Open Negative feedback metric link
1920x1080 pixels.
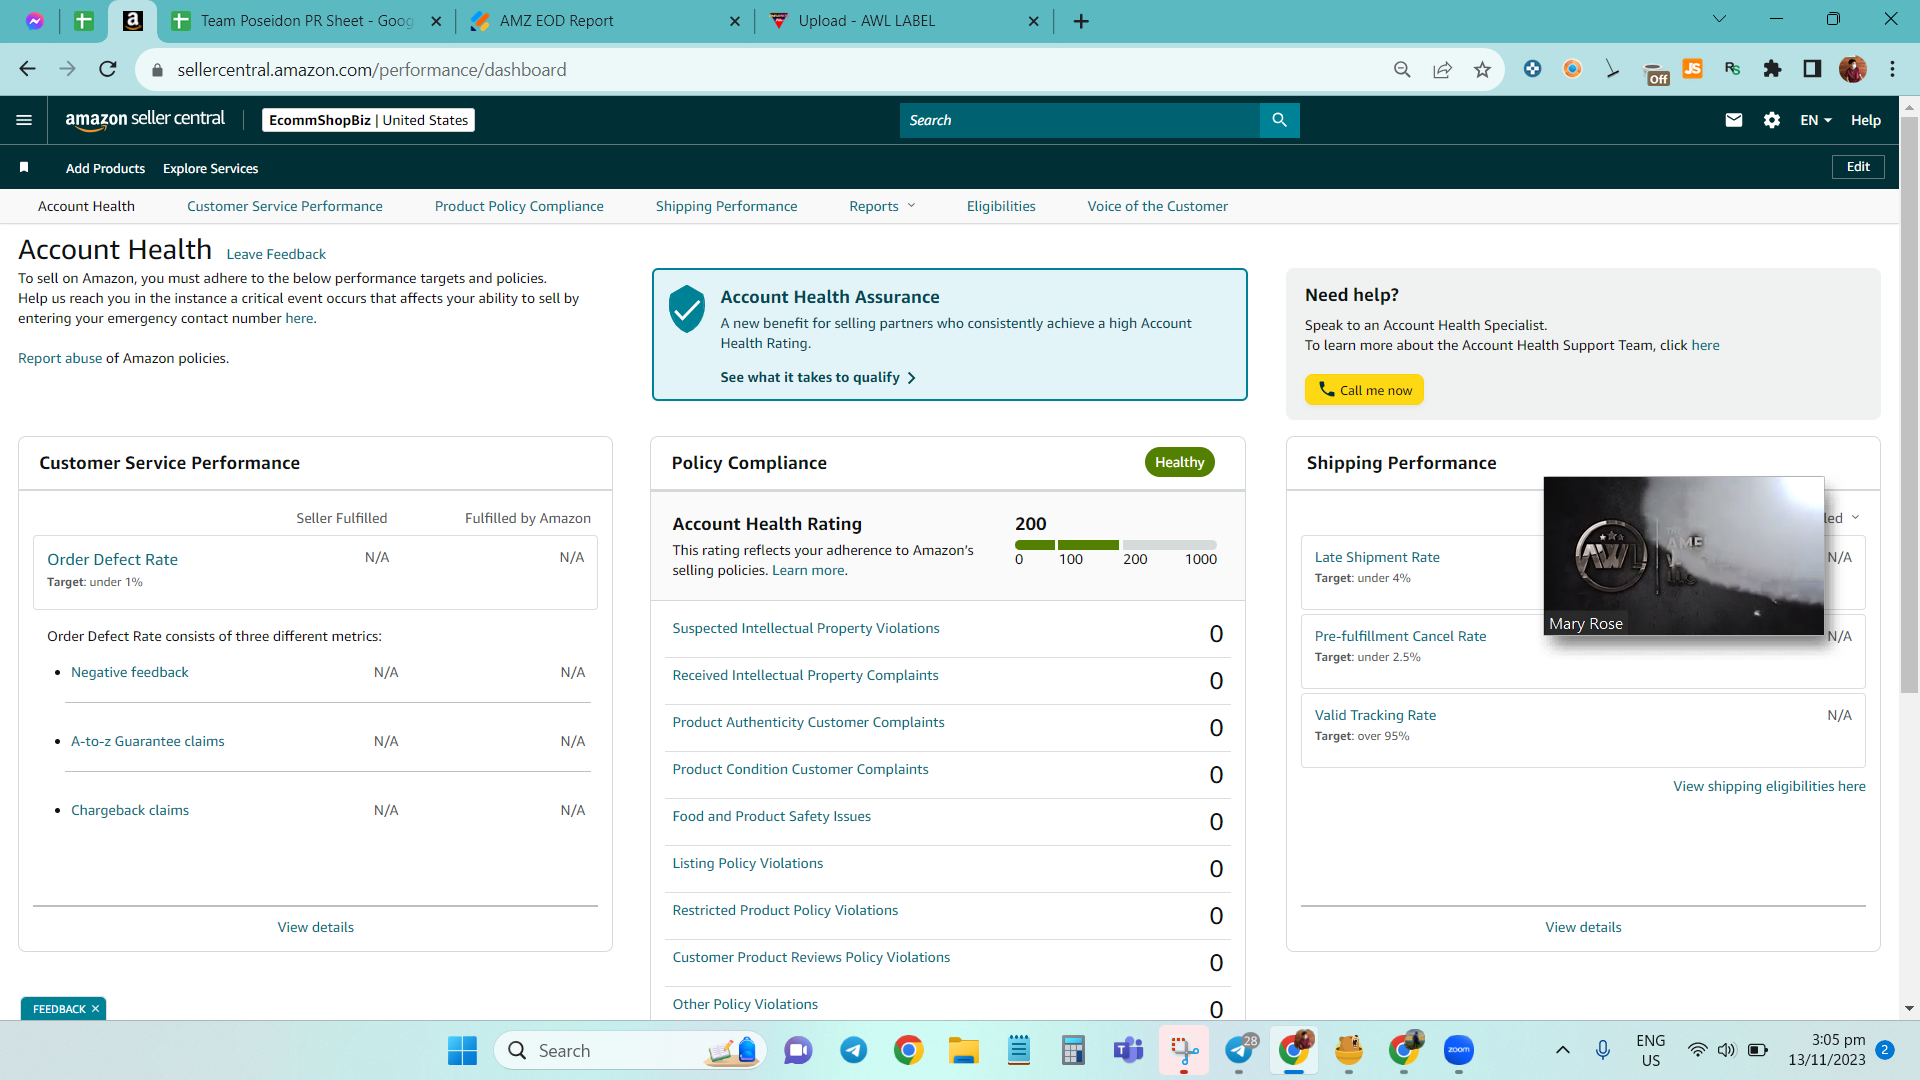129,672
